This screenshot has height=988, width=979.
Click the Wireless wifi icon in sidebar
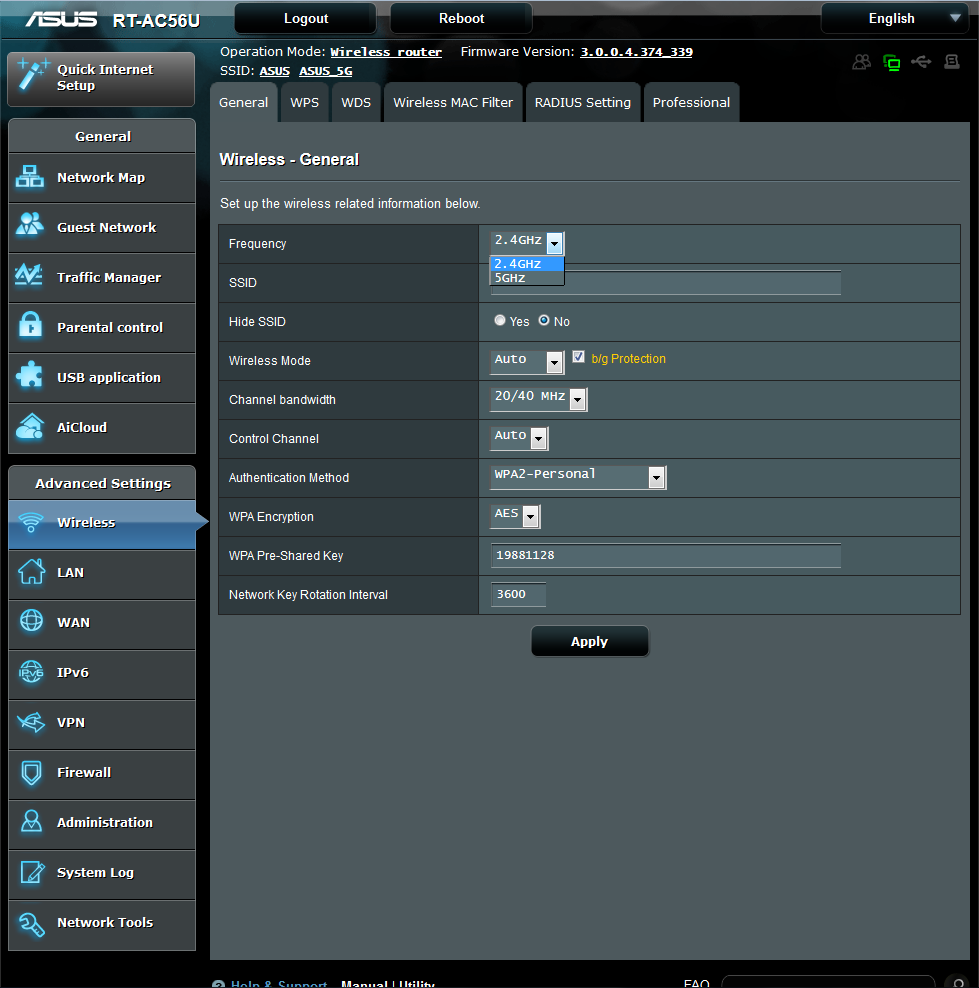(31, 522)
